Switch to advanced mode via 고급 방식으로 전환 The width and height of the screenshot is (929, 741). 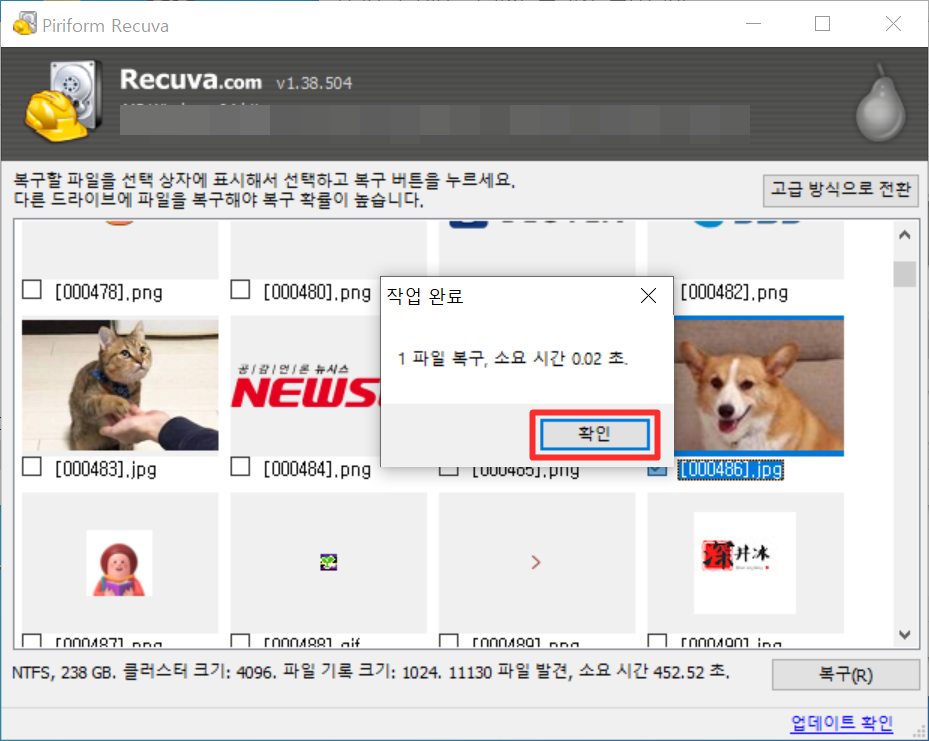tap(840, 190)
